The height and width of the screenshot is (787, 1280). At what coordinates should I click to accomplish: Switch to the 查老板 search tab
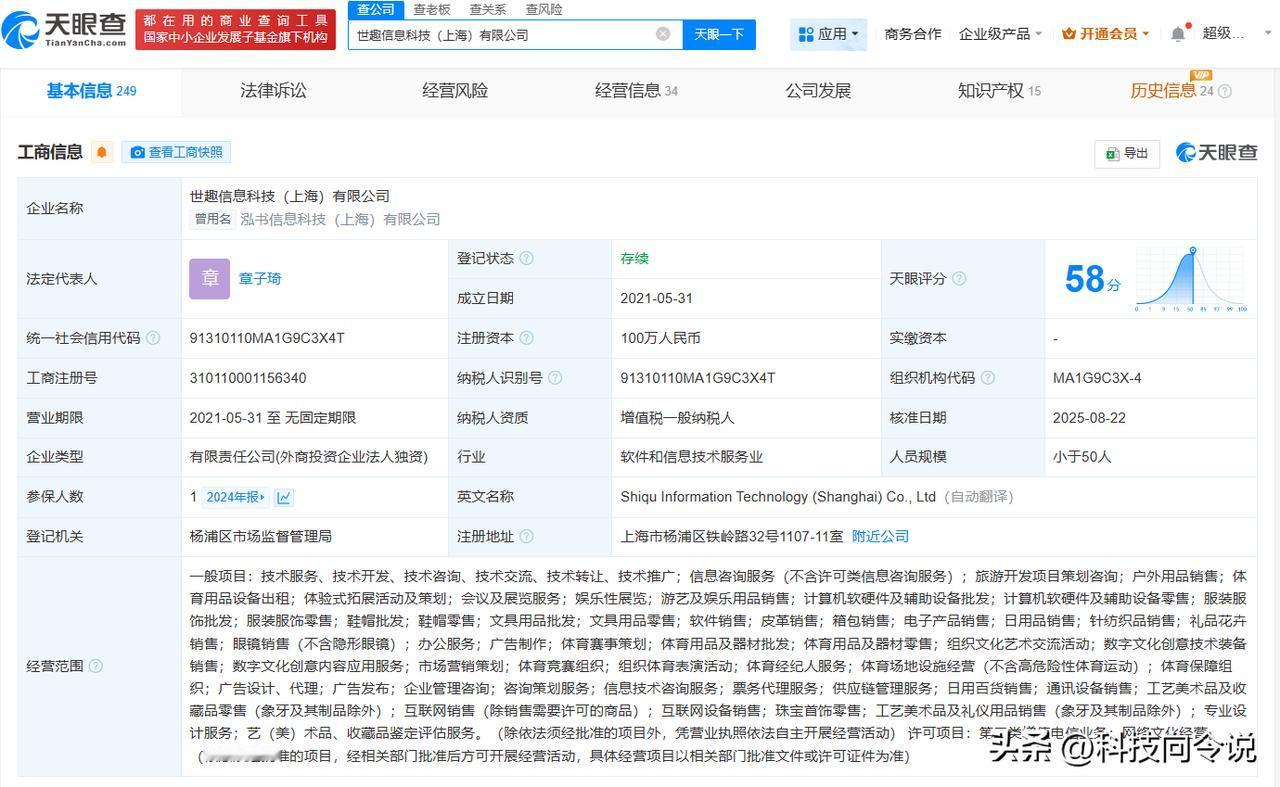[x=431, y=9]
